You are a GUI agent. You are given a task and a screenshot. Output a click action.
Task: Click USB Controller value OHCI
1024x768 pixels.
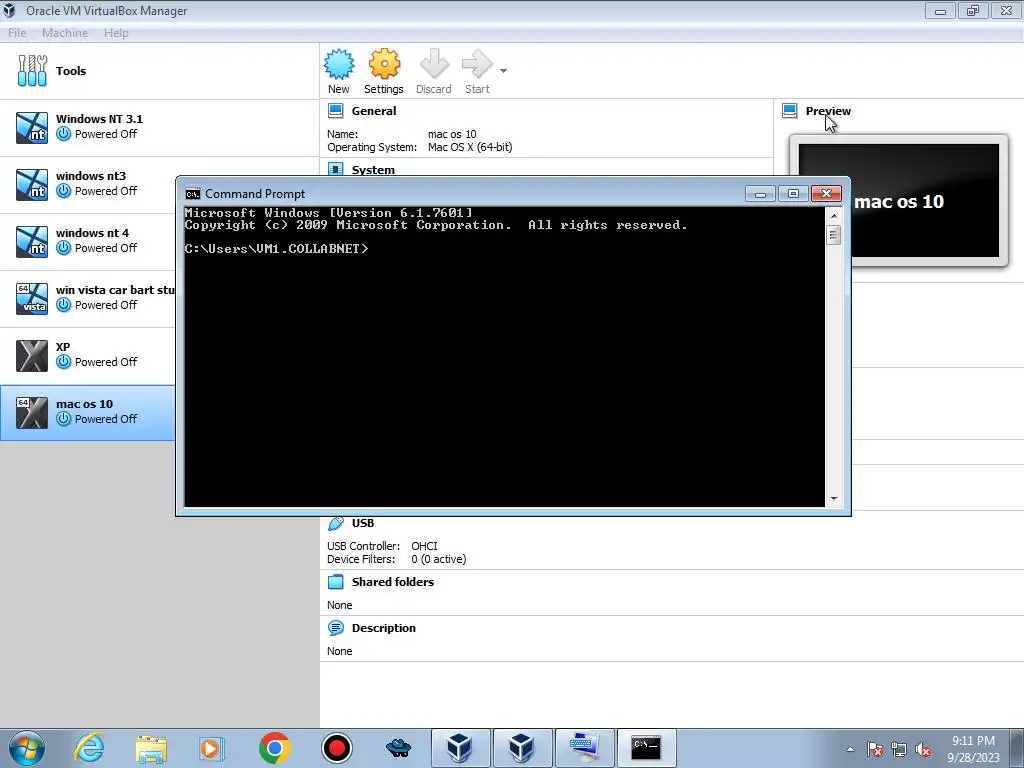pyautogui.click(x=424, y=546)
